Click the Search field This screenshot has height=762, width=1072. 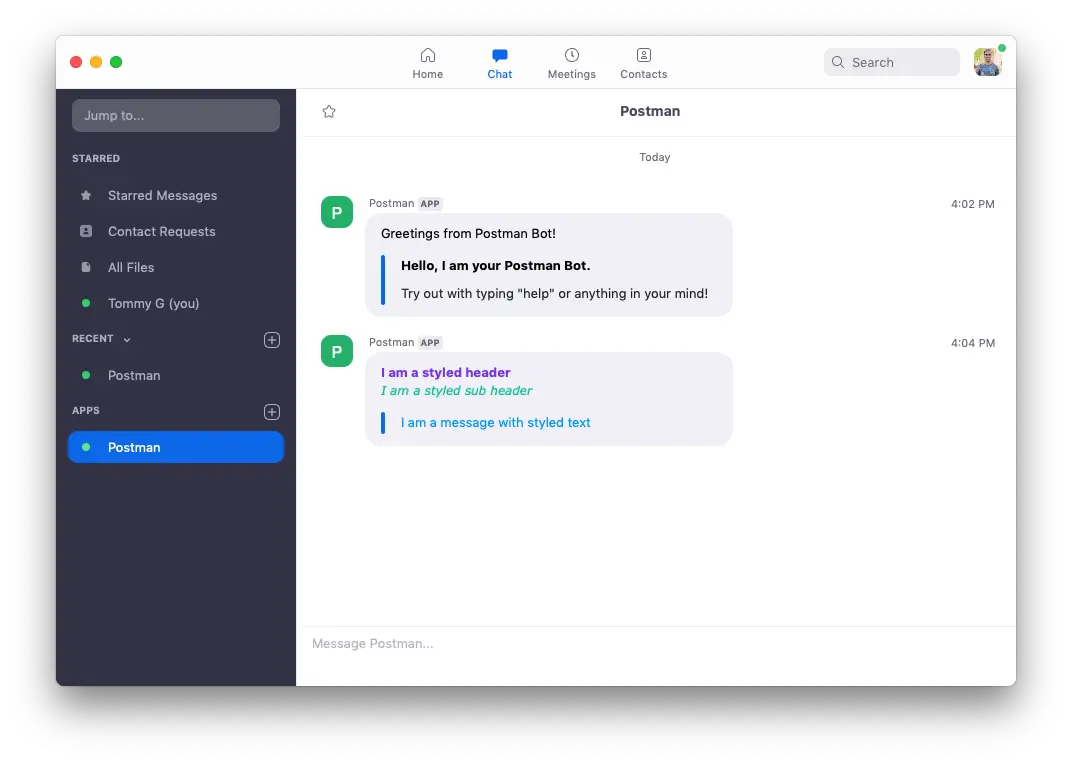890,62
